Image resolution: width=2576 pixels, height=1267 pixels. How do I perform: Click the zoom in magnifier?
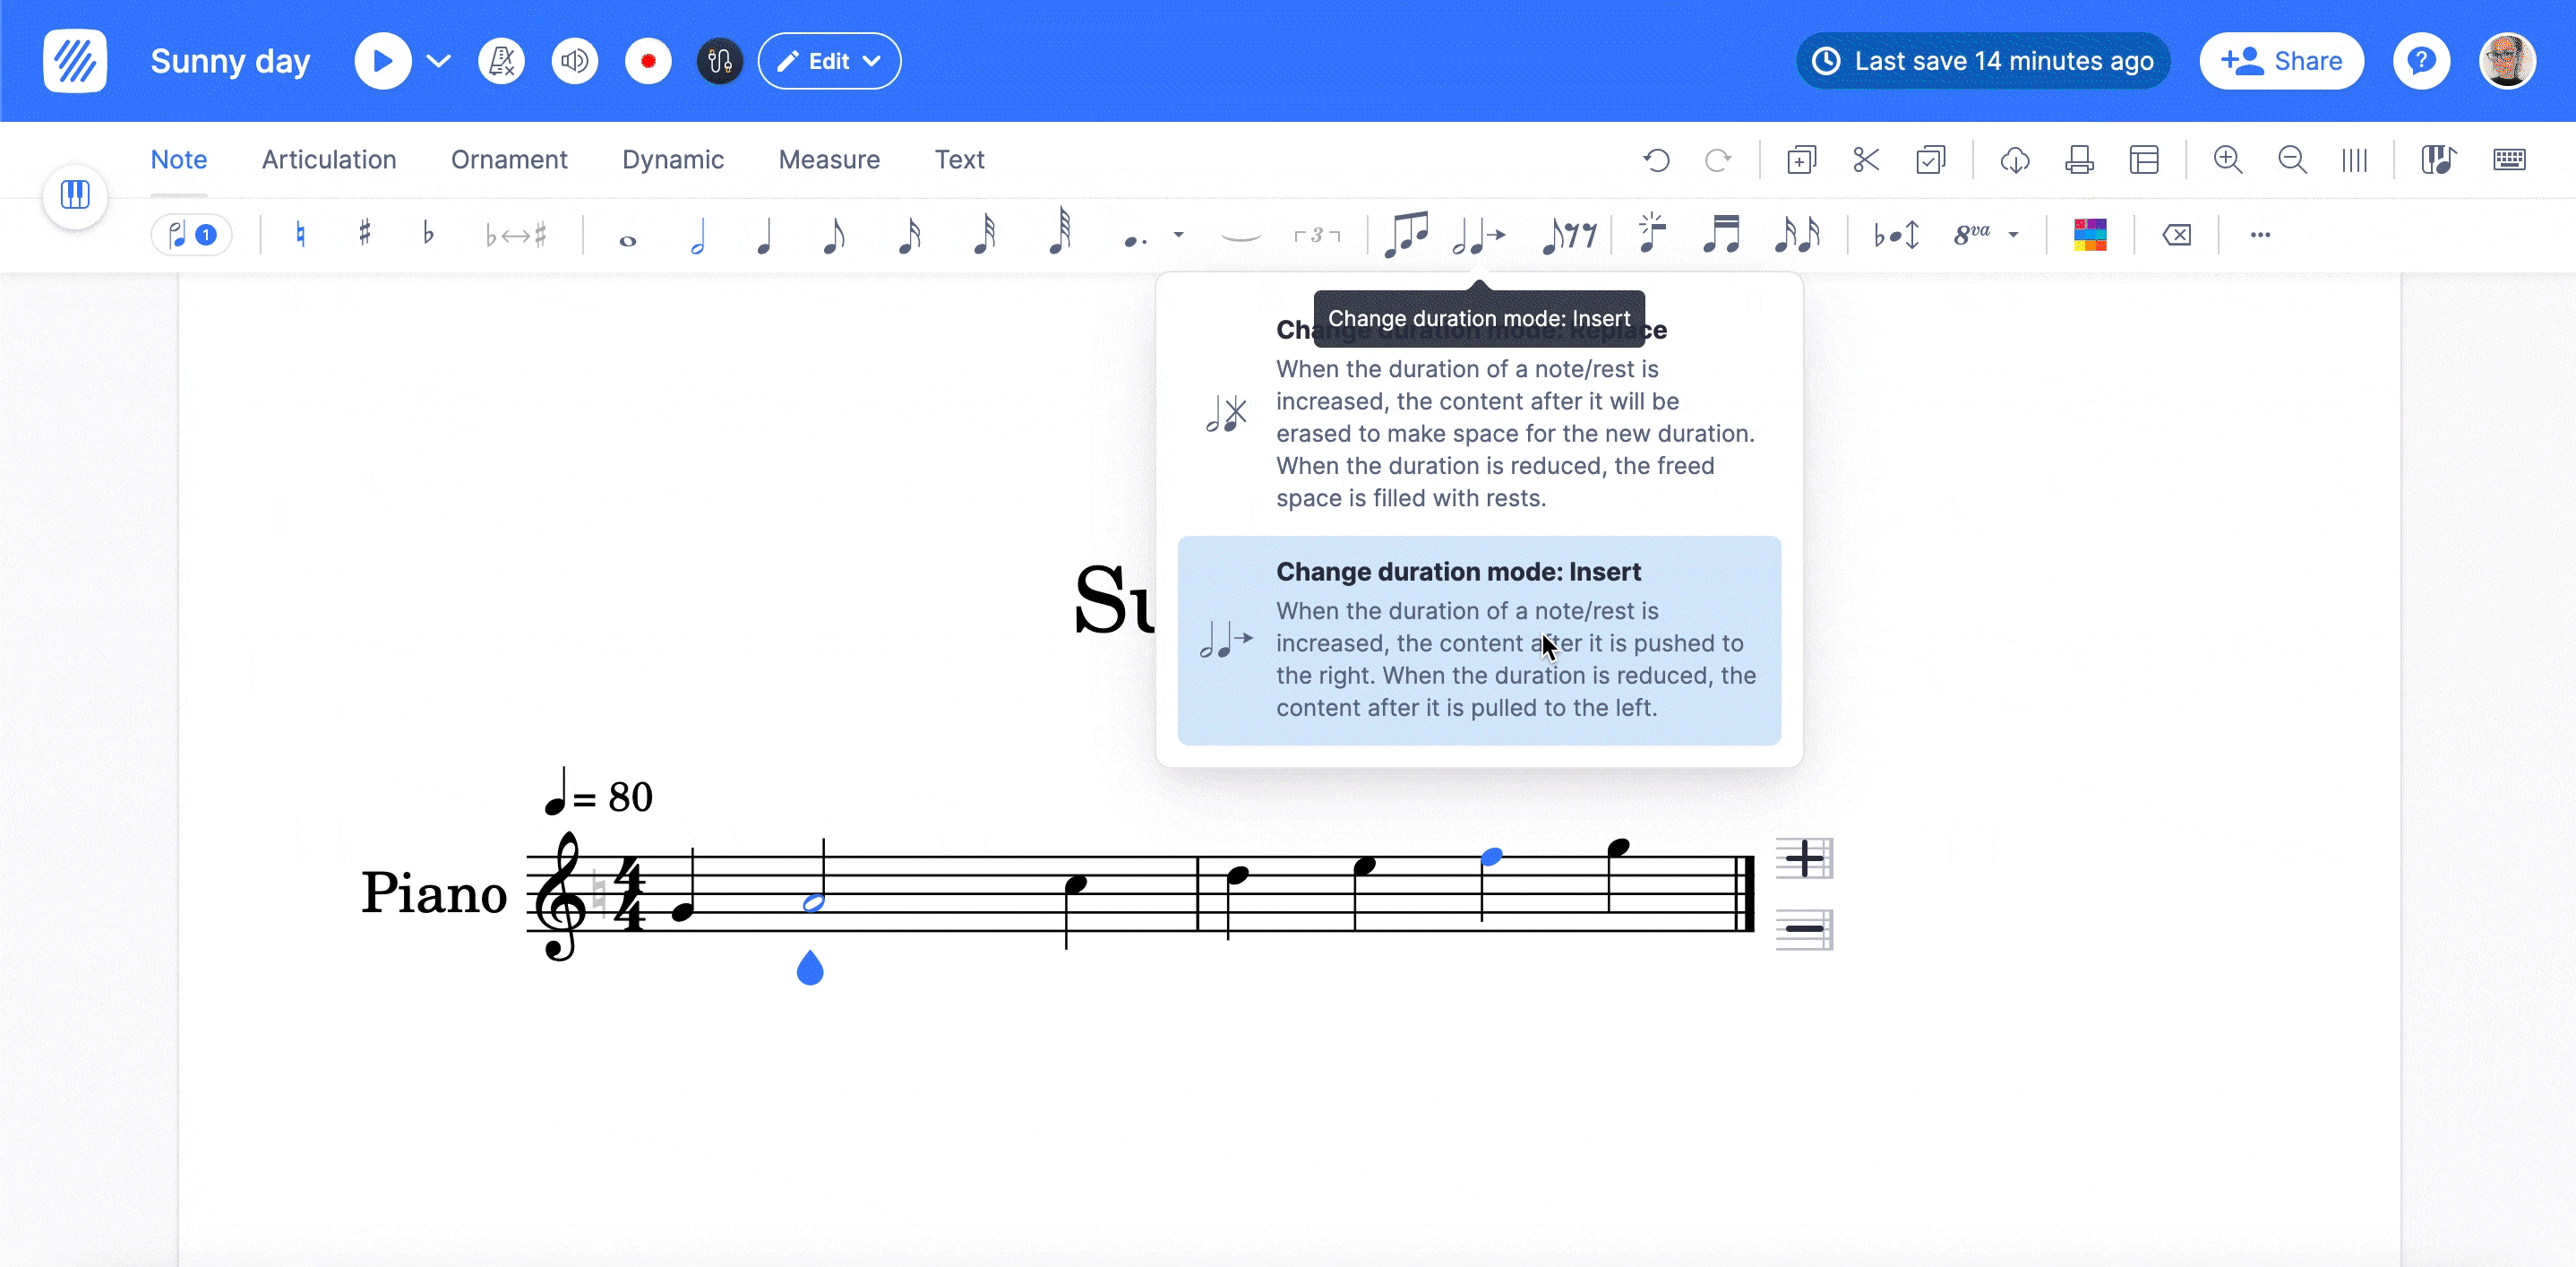coord(2227,160)
